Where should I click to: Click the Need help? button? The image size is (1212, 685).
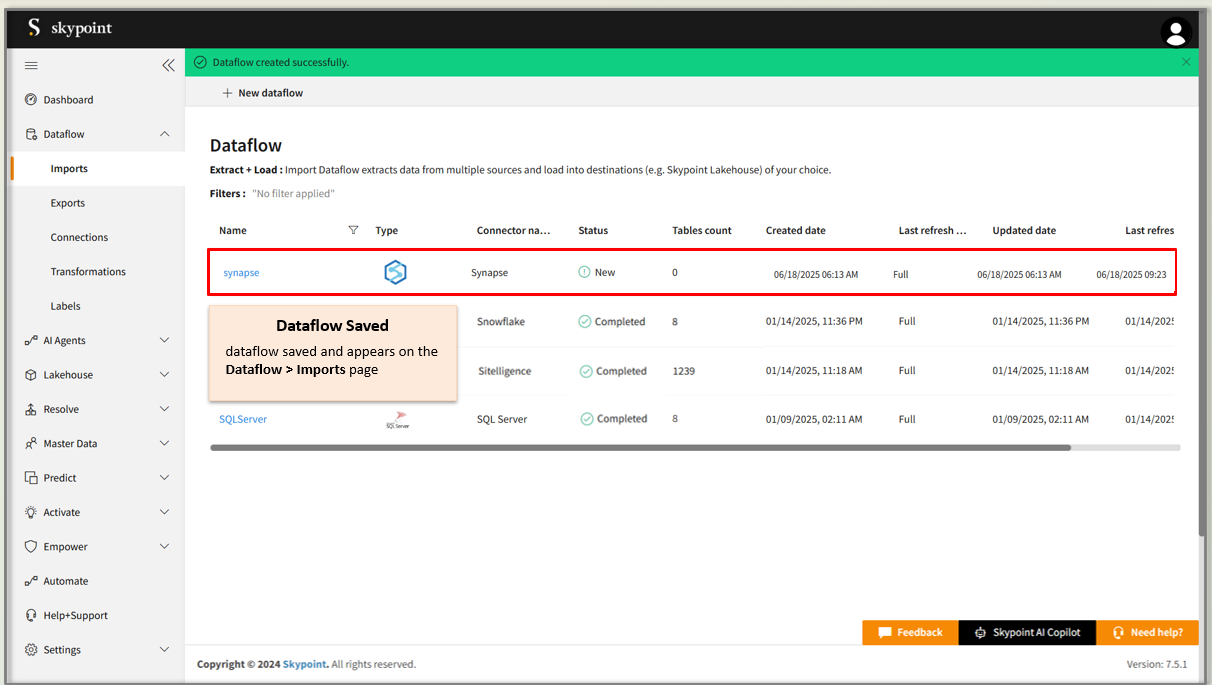click(x=1147, y=632)
